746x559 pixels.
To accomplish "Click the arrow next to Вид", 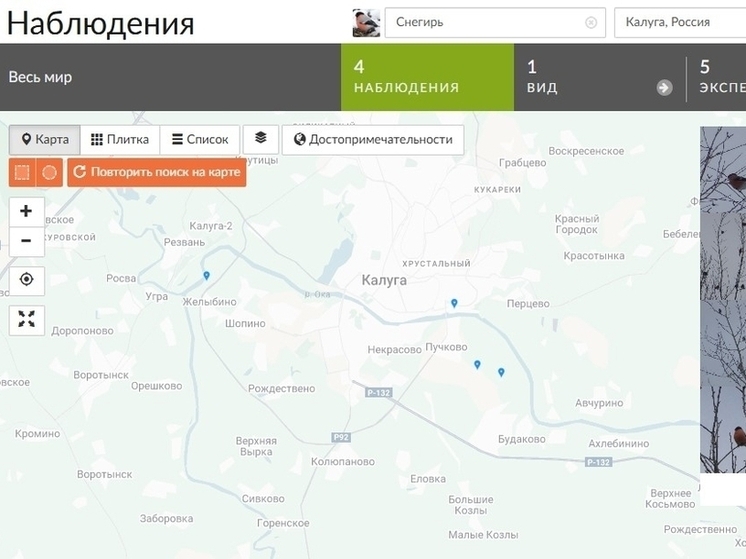I will tap(665, 88).
